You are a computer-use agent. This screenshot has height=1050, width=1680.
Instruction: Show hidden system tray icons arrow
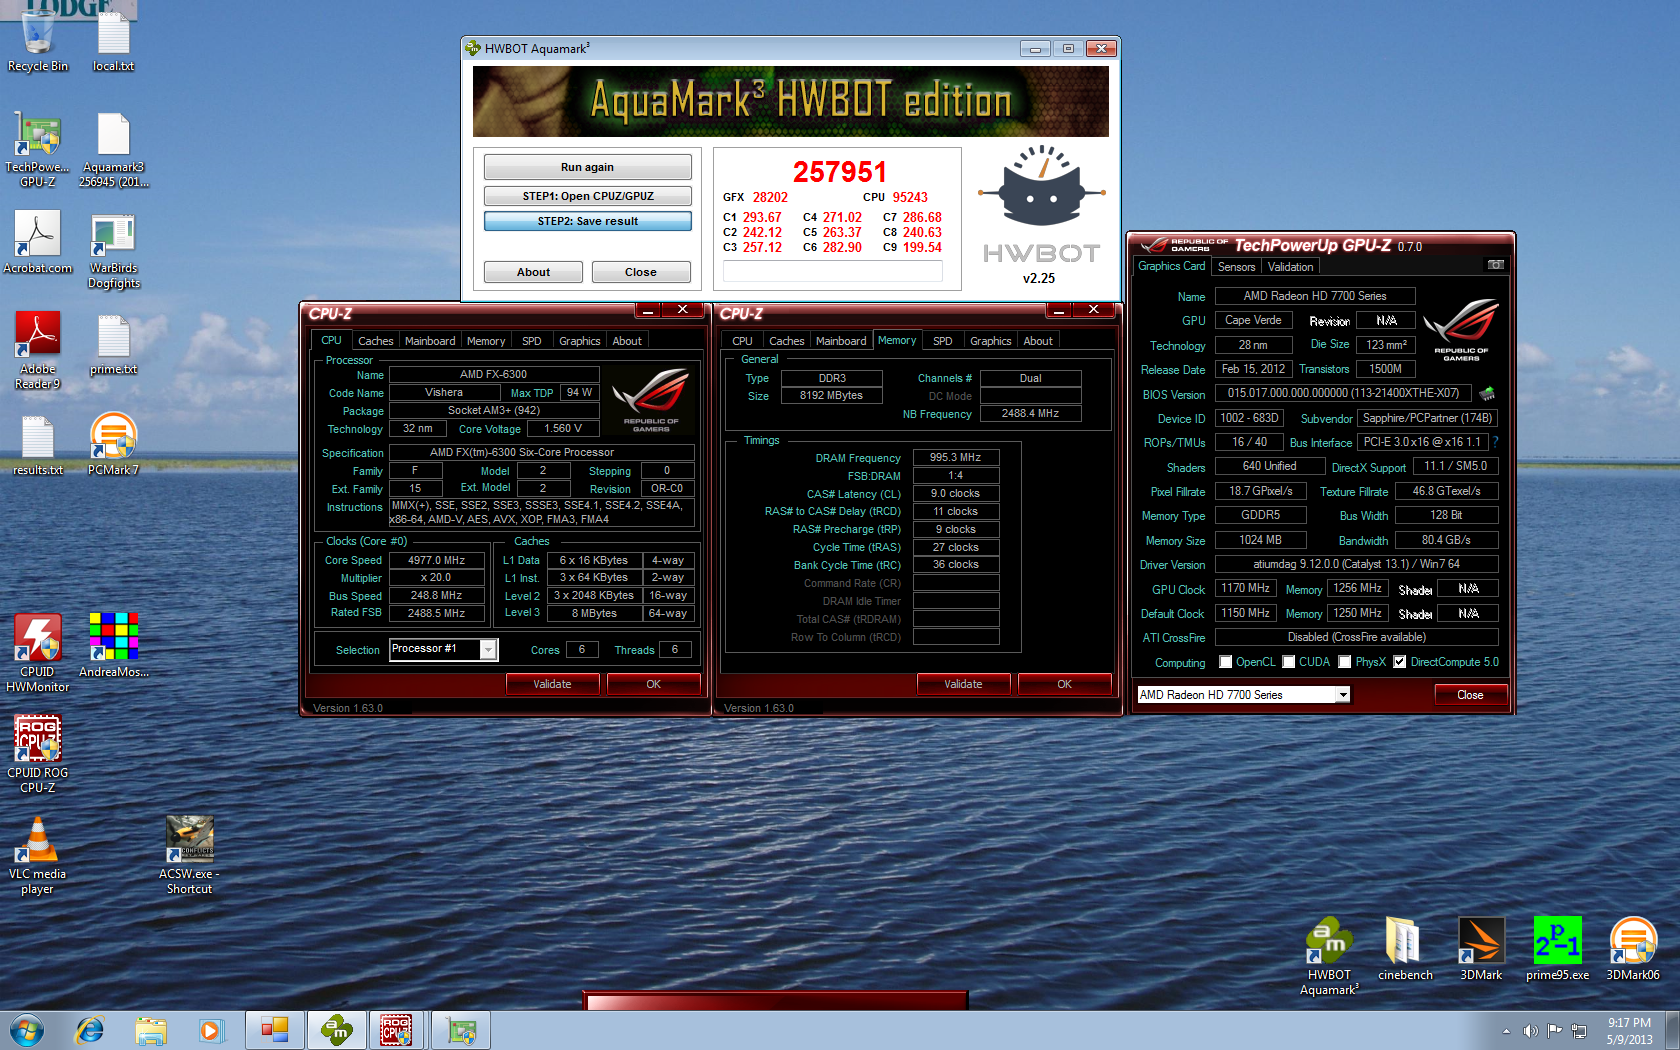click(x=1506, y=1031)
